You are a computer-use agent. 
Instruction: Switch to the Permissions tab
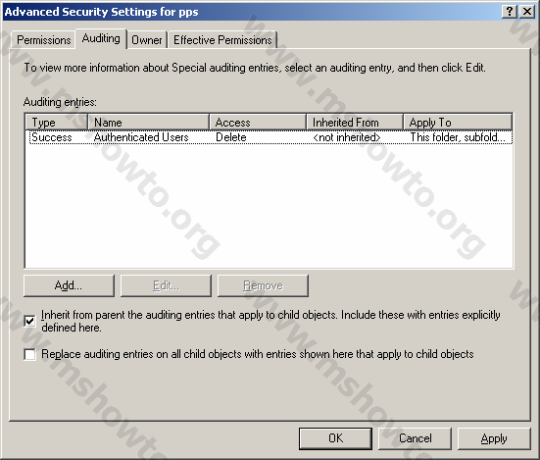(x=44, y=40)
